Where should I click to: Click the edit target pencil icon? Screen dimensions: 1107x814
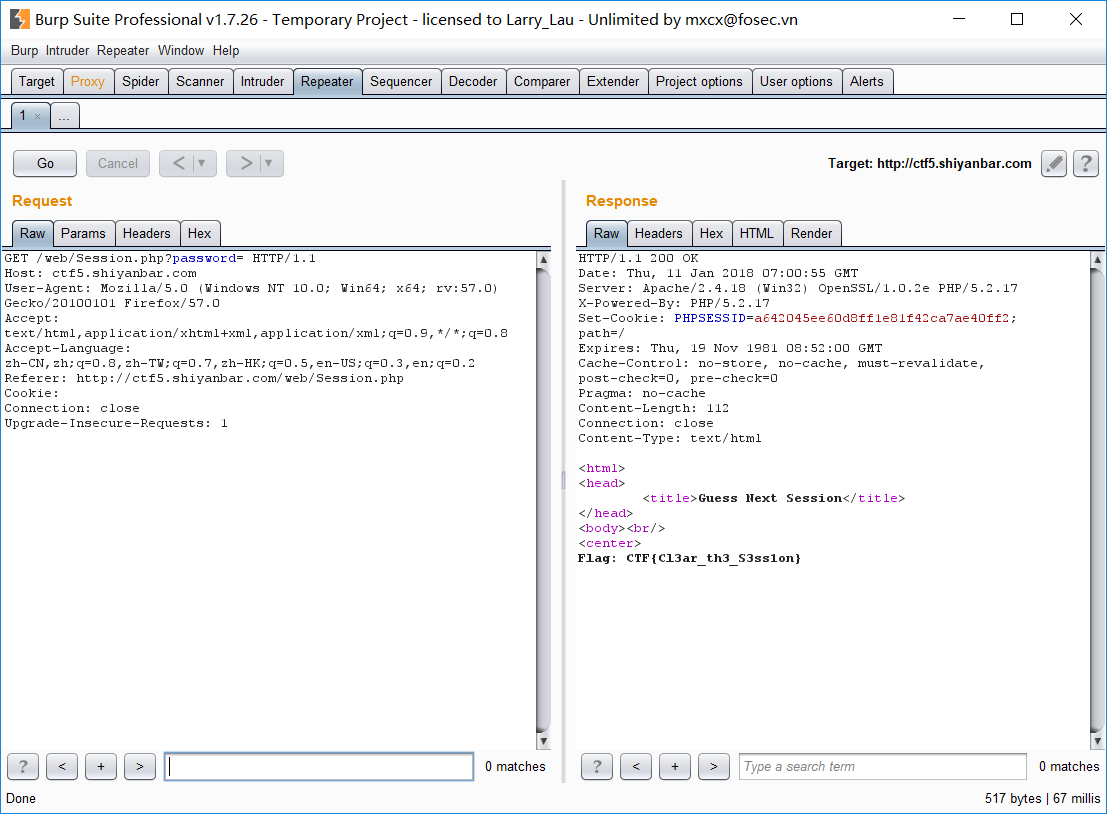1054,164
